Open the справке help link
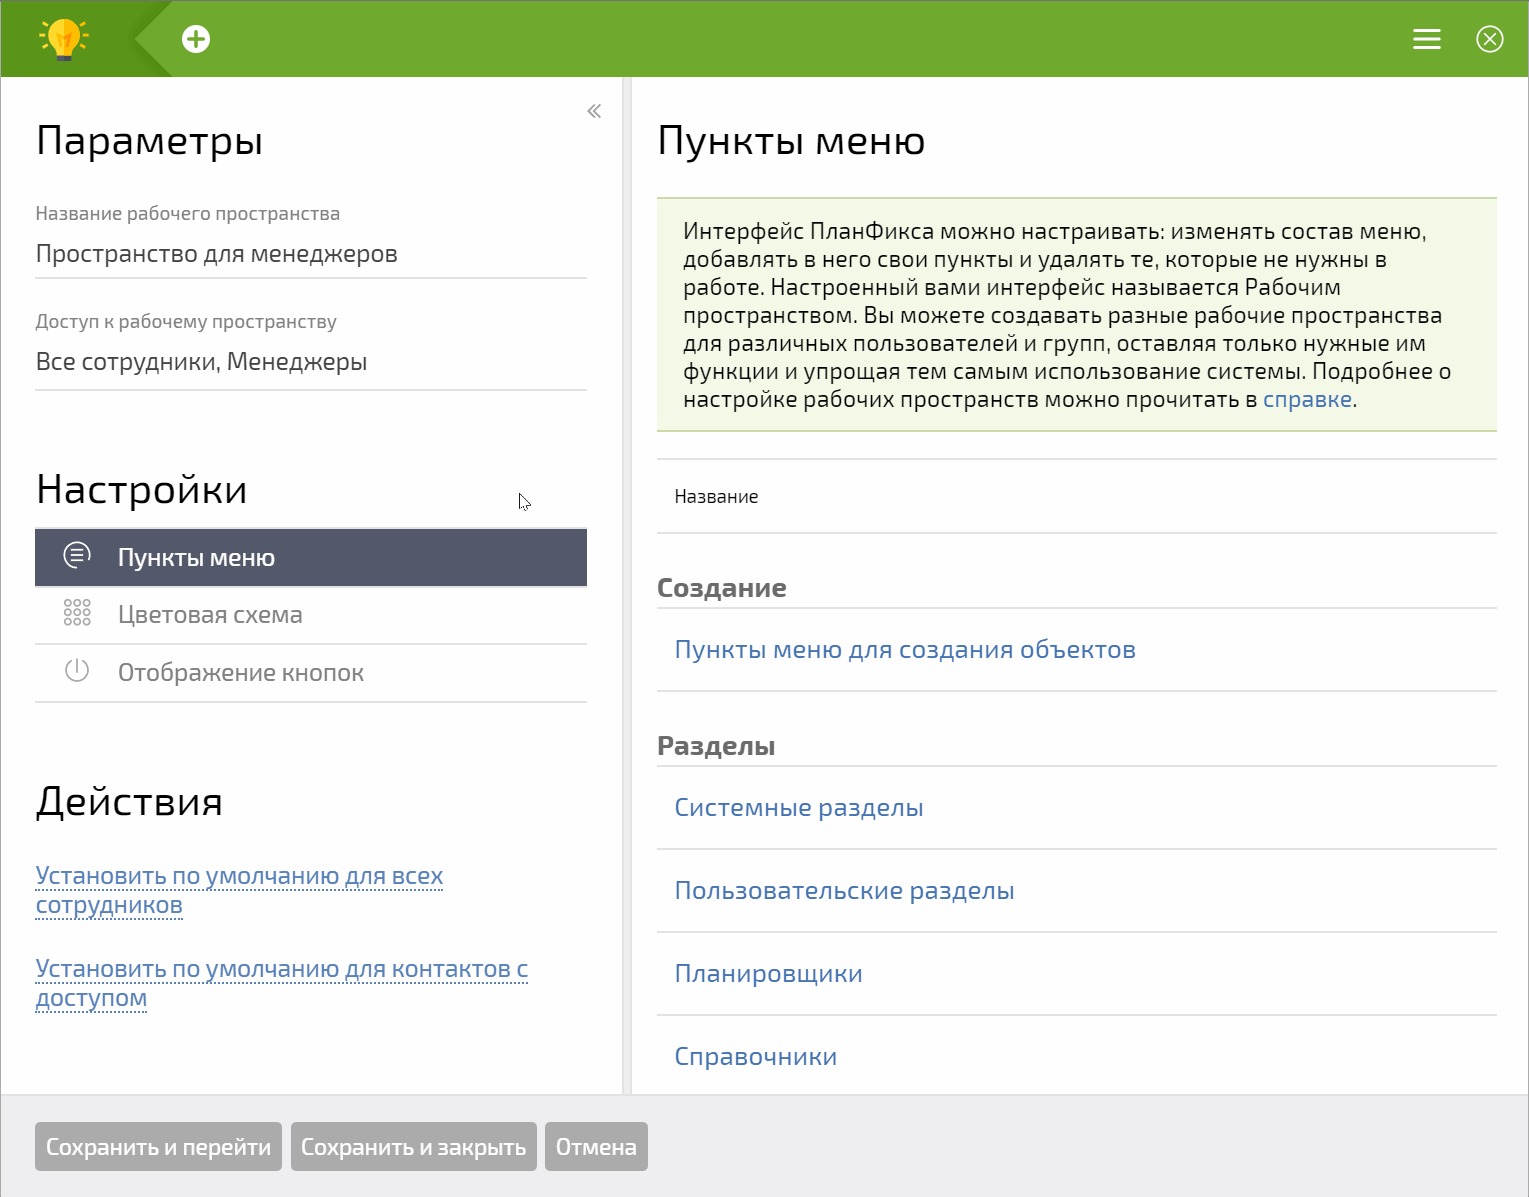Viewport: 1529px width, 1197px height. (1307, 399)
